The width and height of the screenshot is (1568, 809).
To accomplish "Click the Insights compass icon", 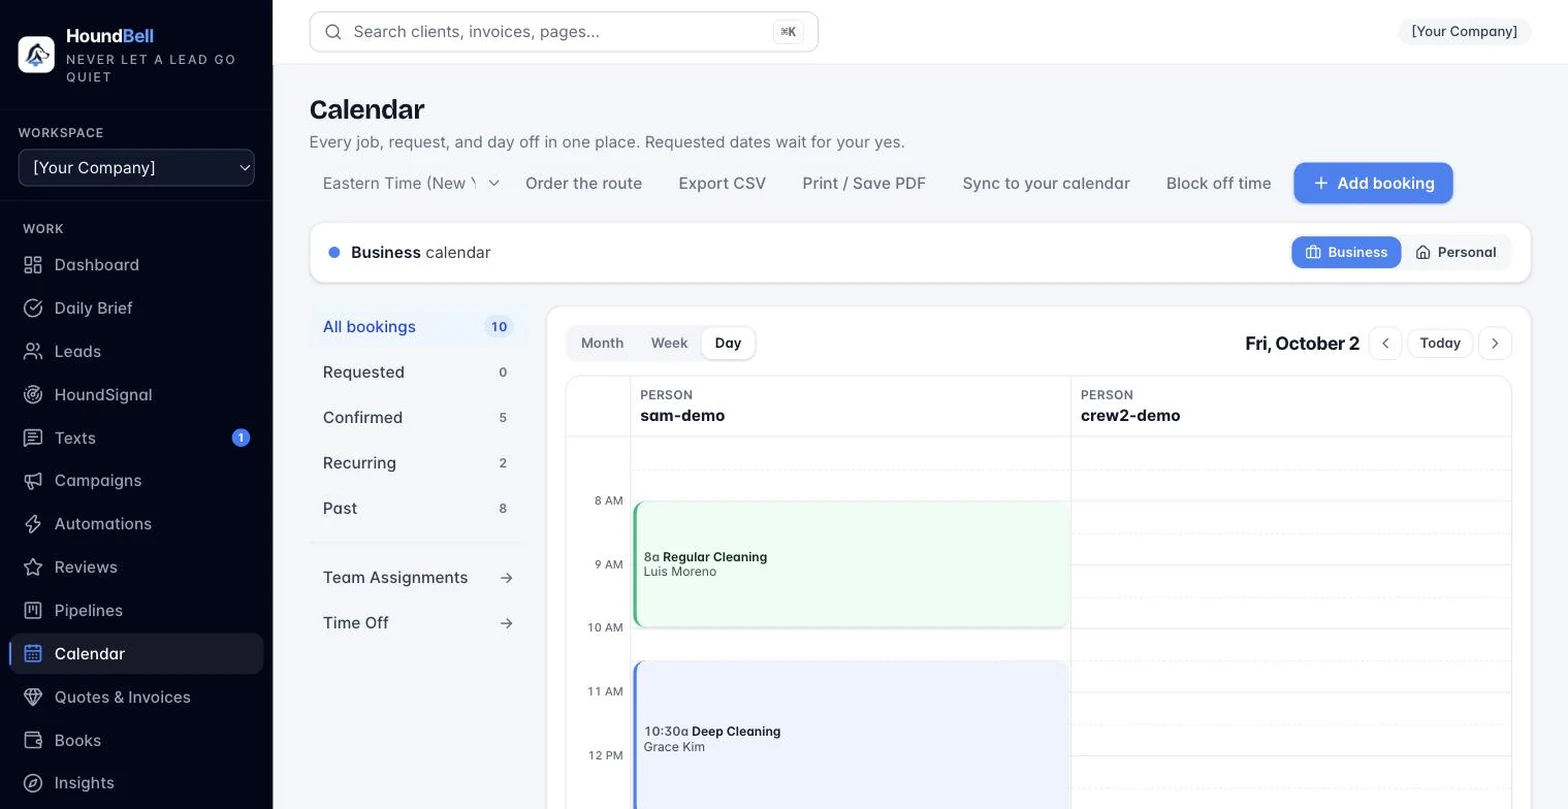I will click(x=33, y=783).
